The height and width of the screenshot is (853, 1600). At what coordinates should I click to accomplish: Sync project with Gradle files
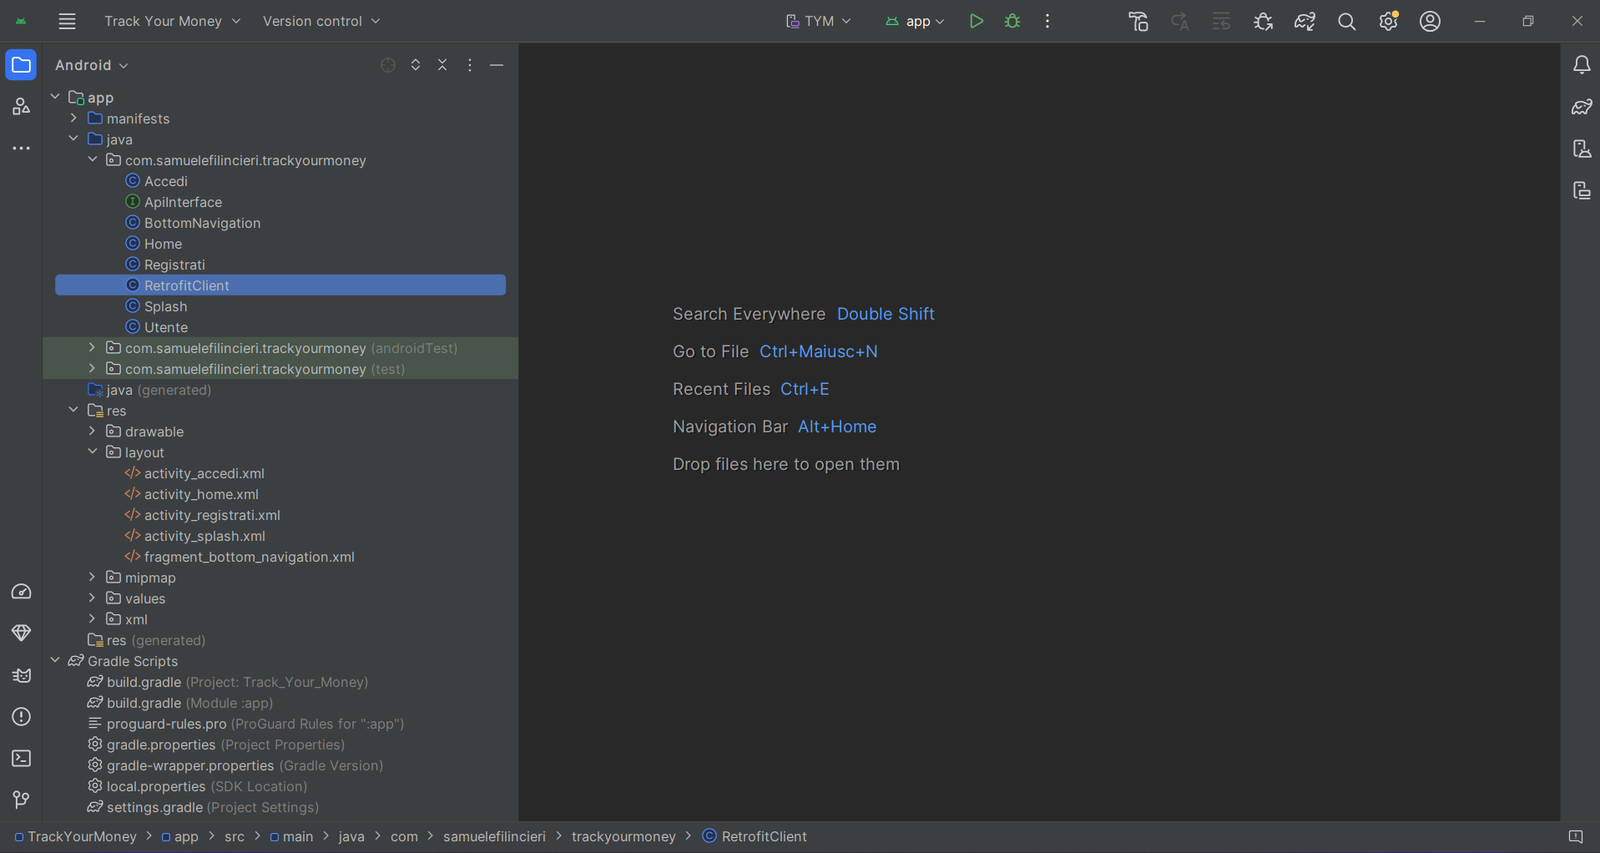point(1305,21)
